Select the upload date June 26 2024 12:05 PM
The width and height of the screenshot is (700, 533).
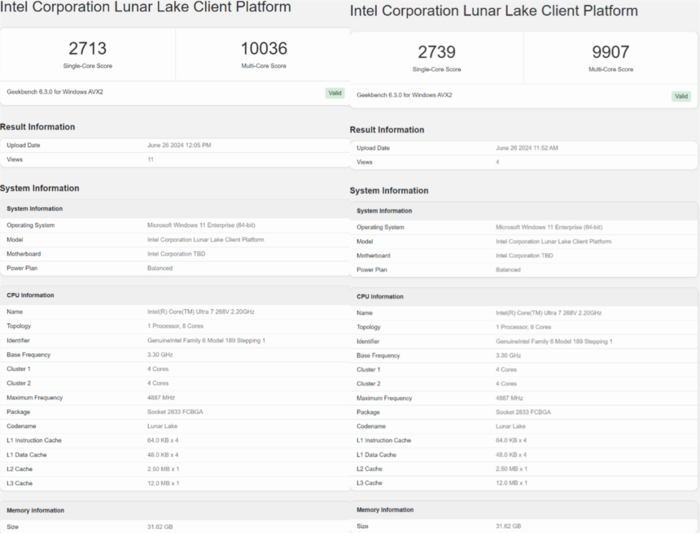click(x=179, y=145)
